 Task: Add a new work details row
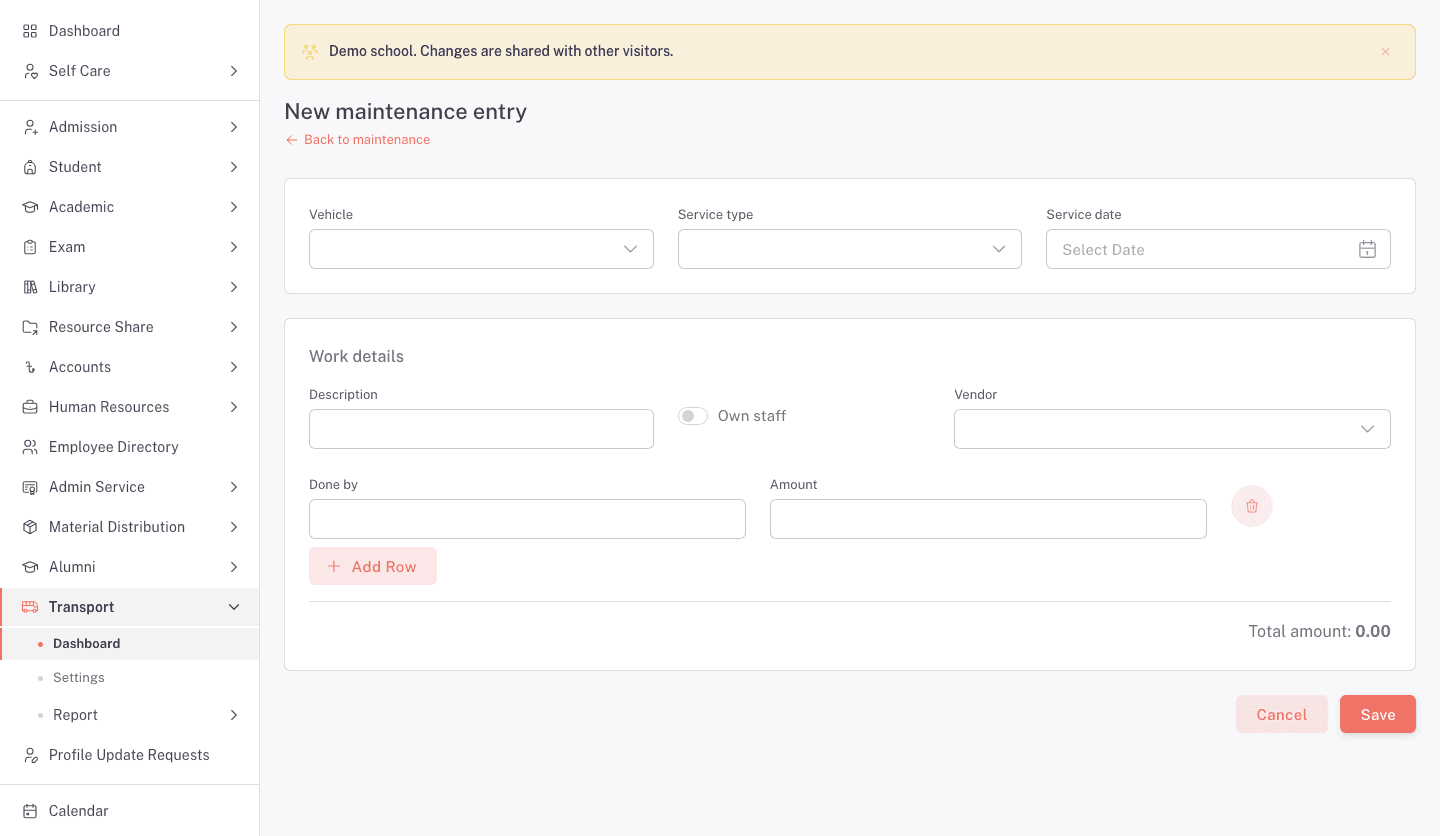point(373,566)
